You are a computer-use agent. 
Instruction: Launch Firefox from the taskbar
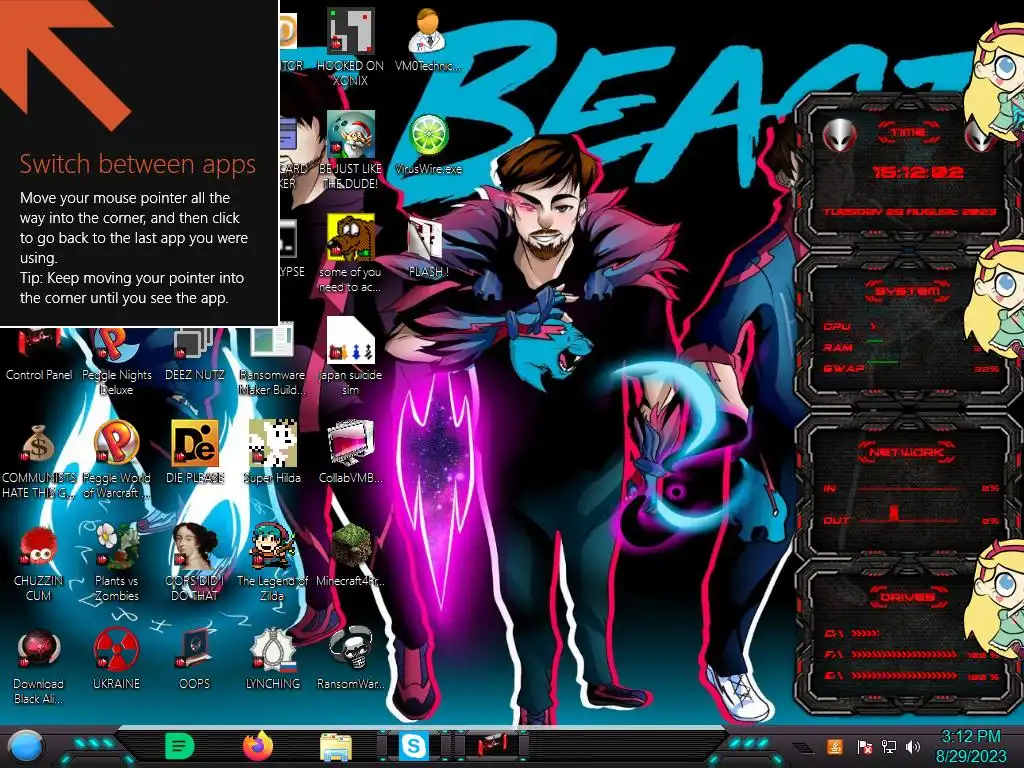point(257,745)
